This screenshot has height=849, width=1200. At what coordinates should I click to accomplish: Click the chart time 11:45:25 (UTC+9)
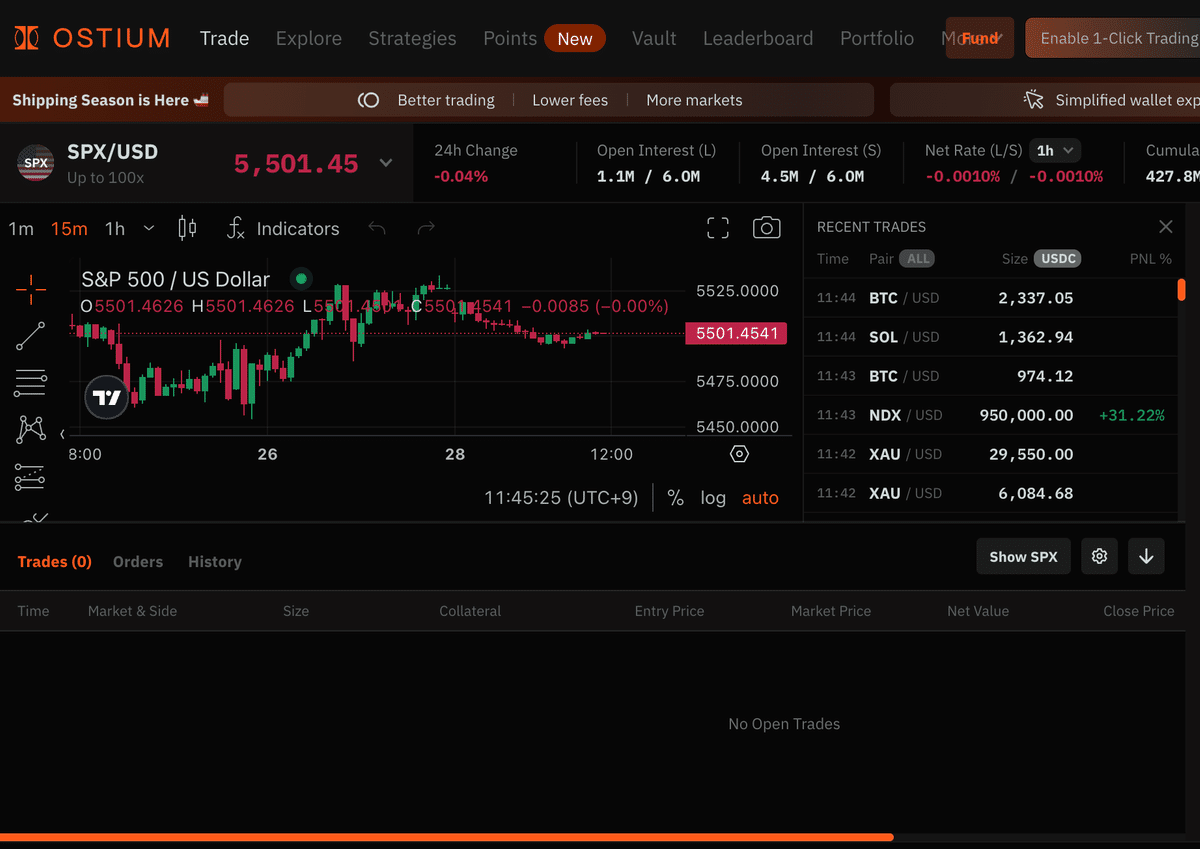[561, 497]
